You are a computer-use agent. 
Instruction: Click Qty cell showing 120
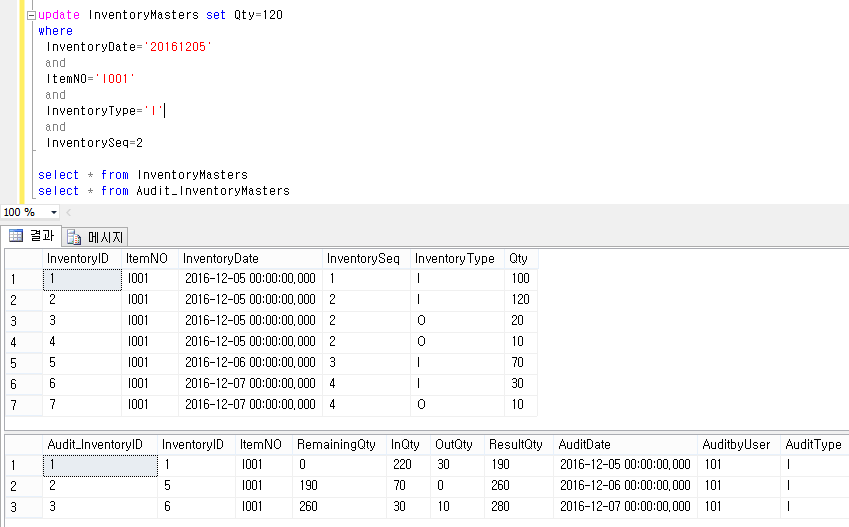pos(519,300)
